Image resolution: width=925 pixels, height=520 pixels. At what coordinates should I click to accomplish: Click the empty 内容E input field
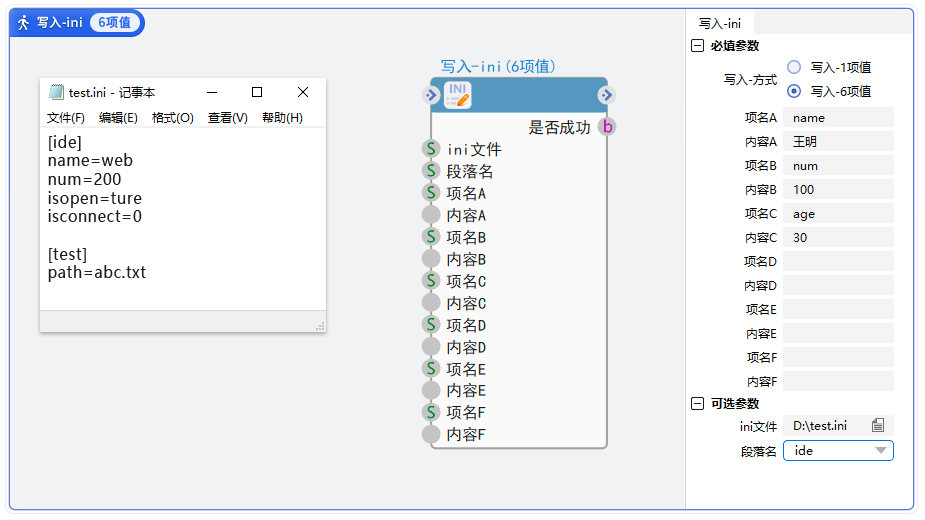[x=838, y=333]
